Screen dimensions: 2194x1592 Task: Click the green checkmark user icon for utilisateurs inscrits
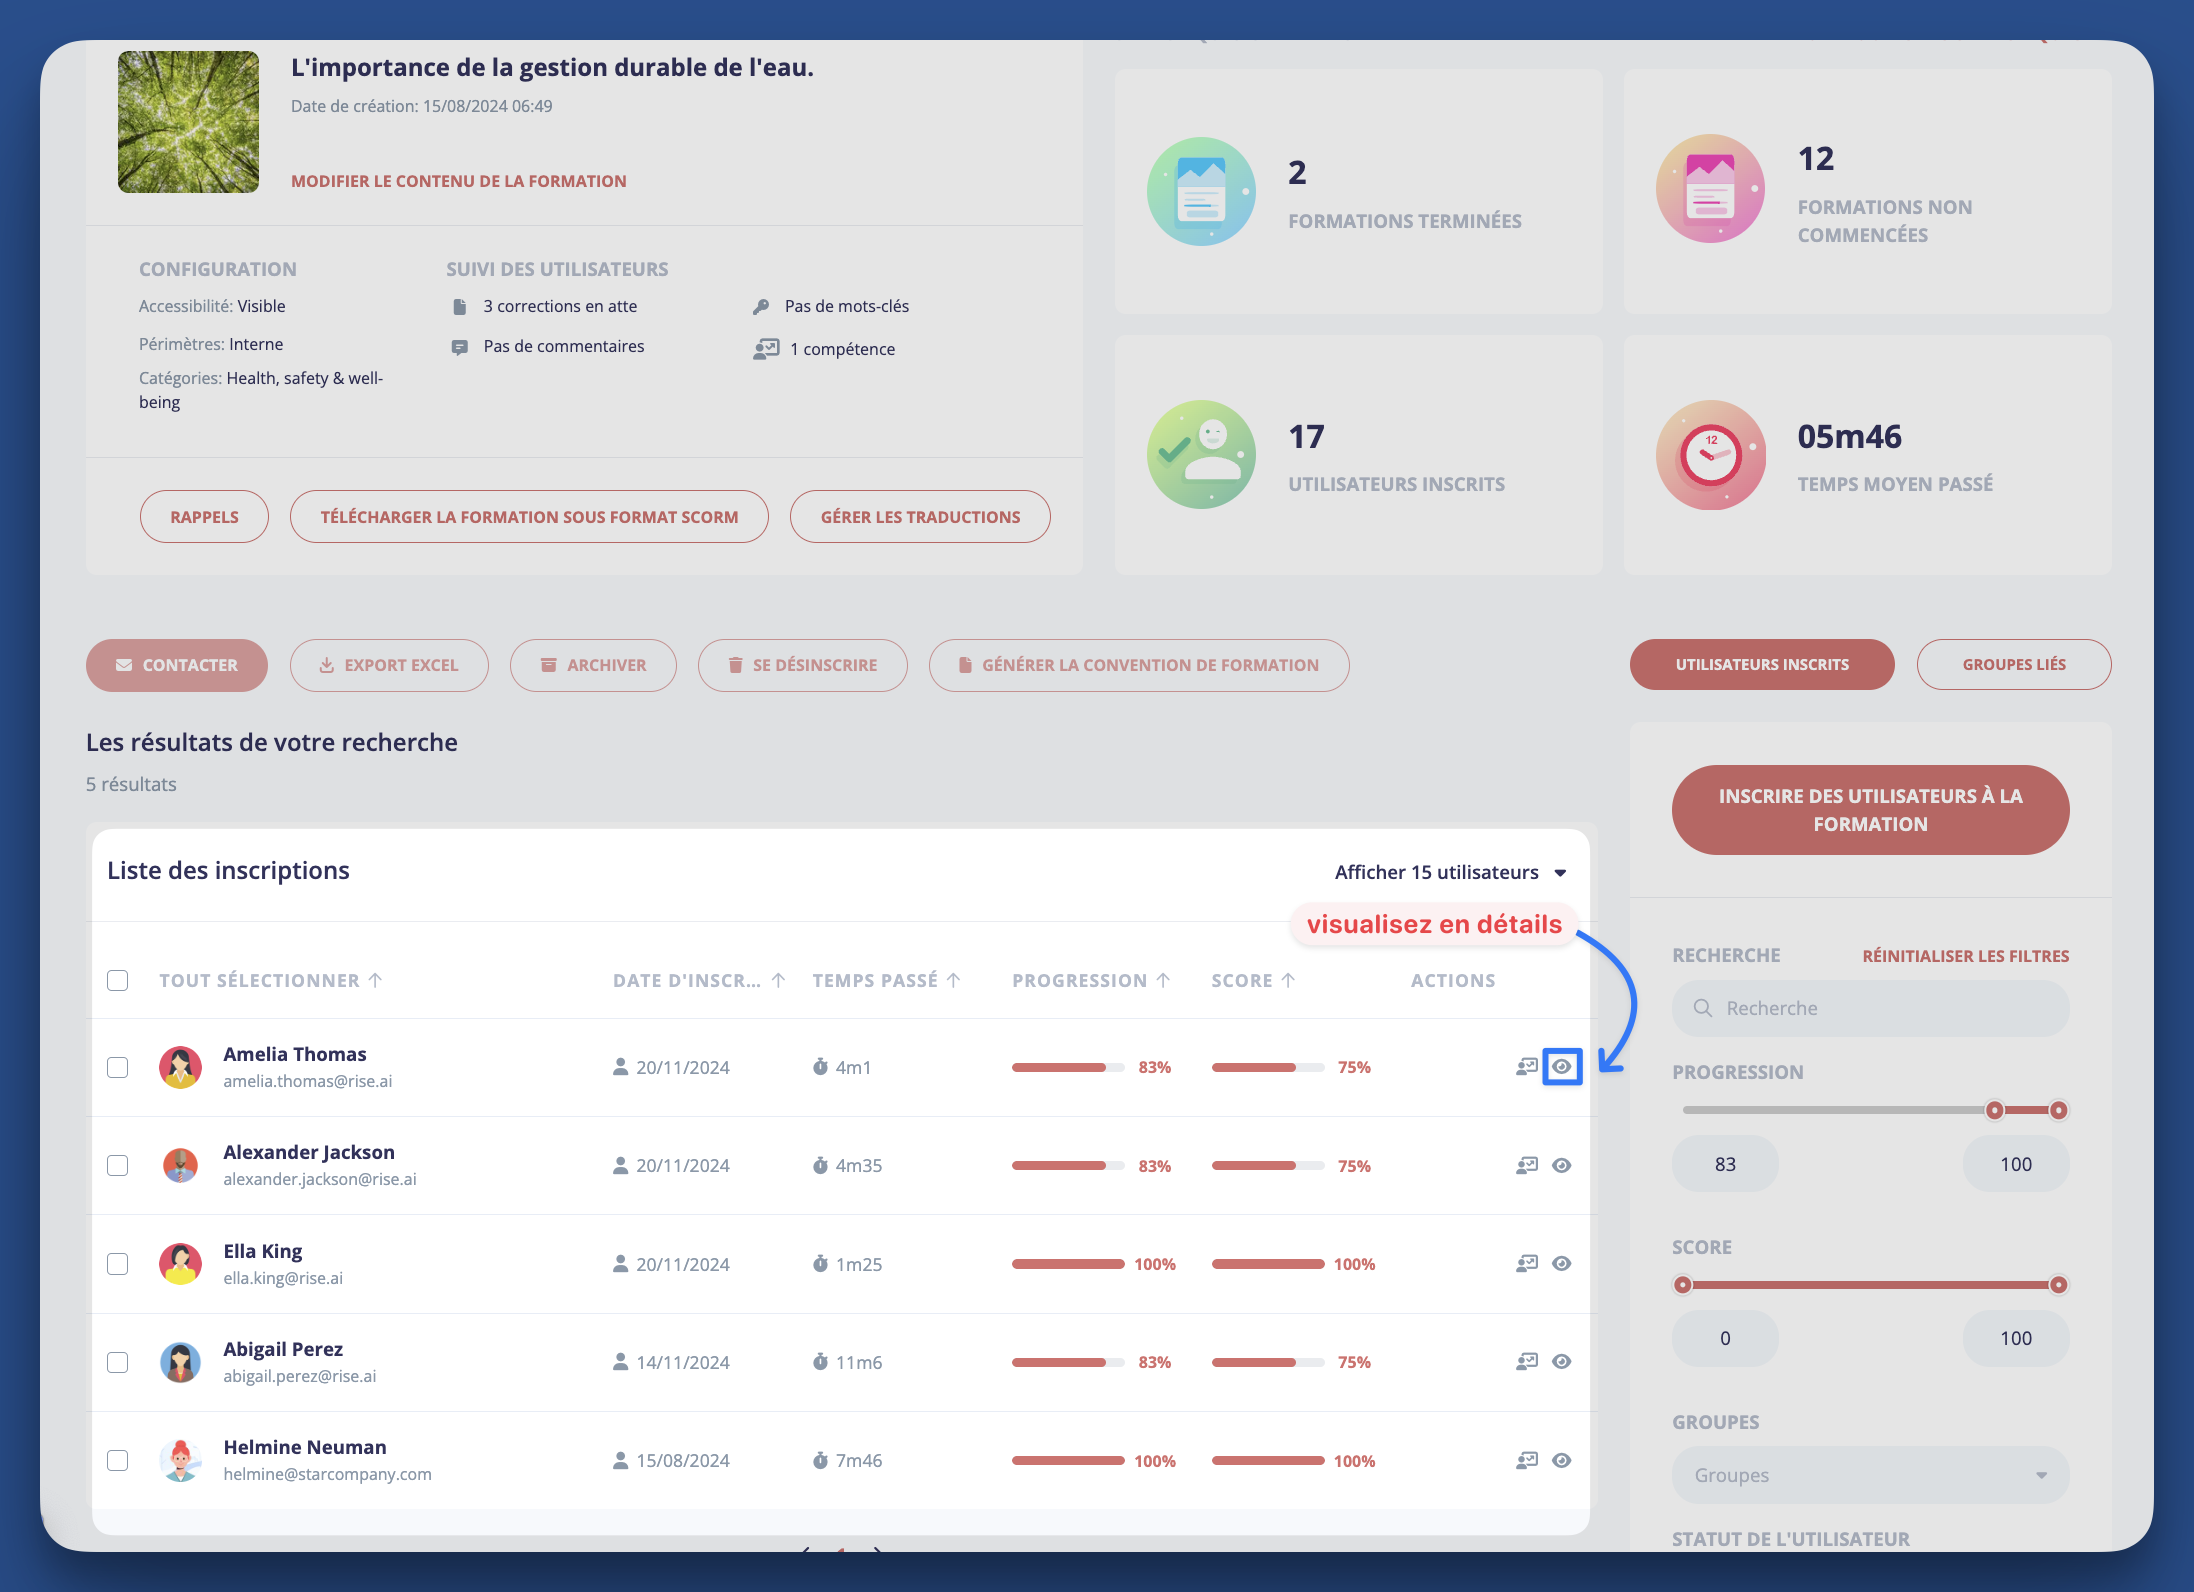tap(1200, 454)
